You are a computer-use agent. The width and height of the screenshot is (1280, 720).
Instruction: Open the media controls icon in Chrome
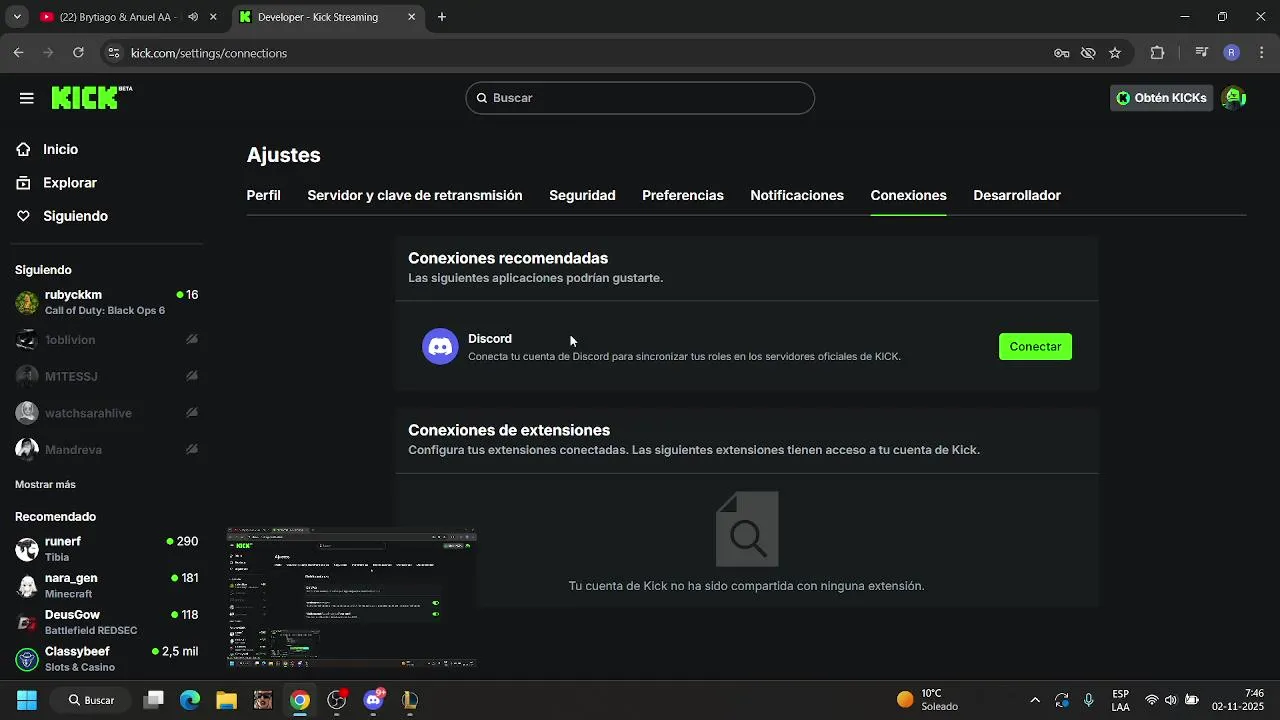(x=1202, y=53)
